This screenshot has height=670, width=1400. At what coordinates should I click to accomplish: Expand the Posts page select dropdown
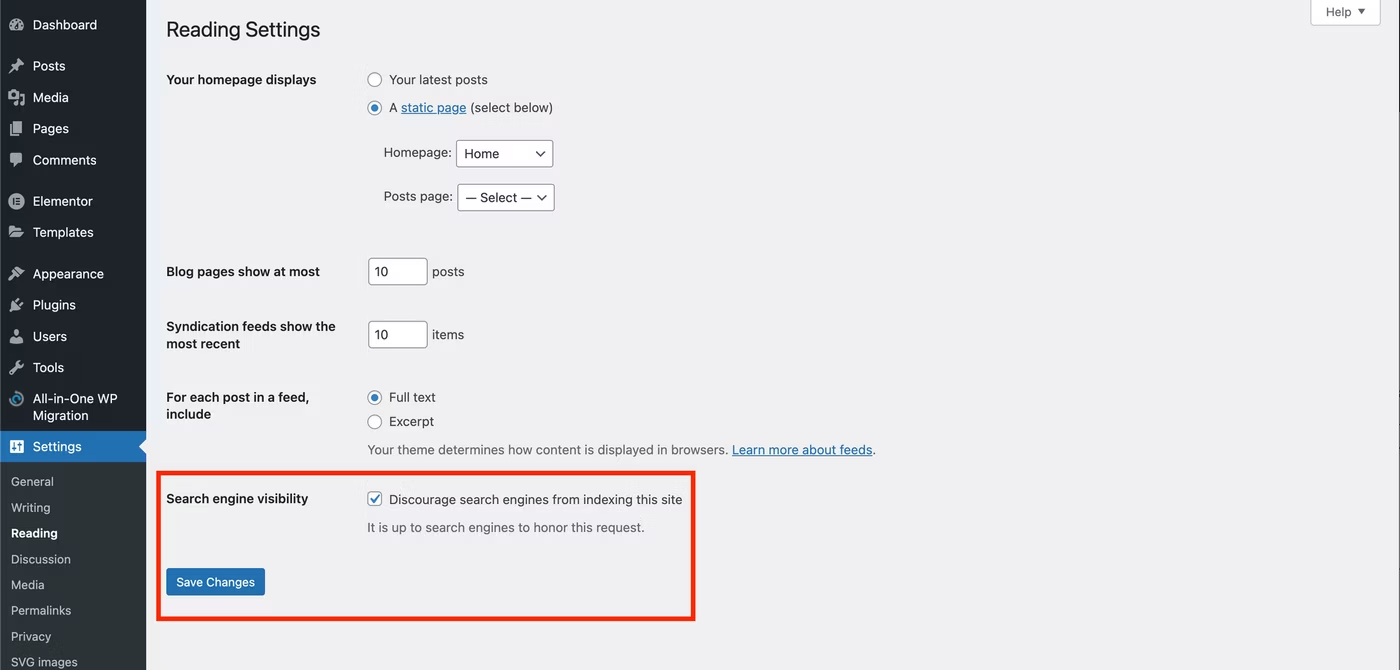click(x=505, y=198)
